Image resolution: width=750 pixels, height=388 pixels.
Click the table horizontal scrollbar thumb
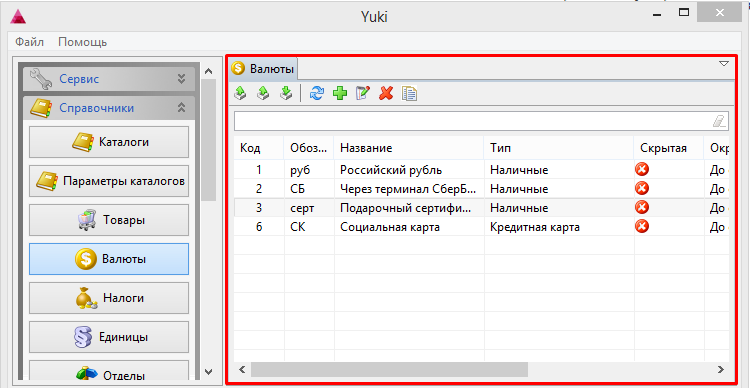point(389,369)
